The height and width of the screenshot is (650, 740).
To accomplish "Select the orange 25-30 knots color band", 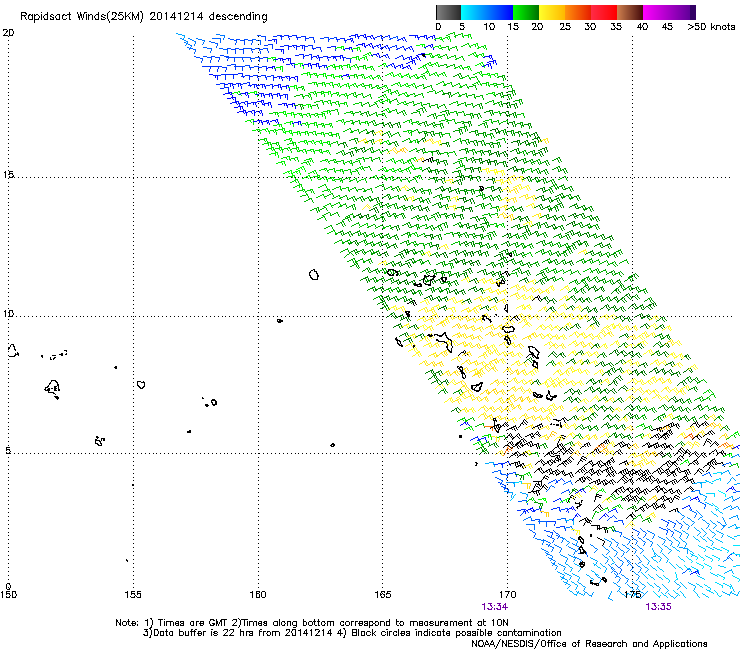I will (x=578, y=12).
